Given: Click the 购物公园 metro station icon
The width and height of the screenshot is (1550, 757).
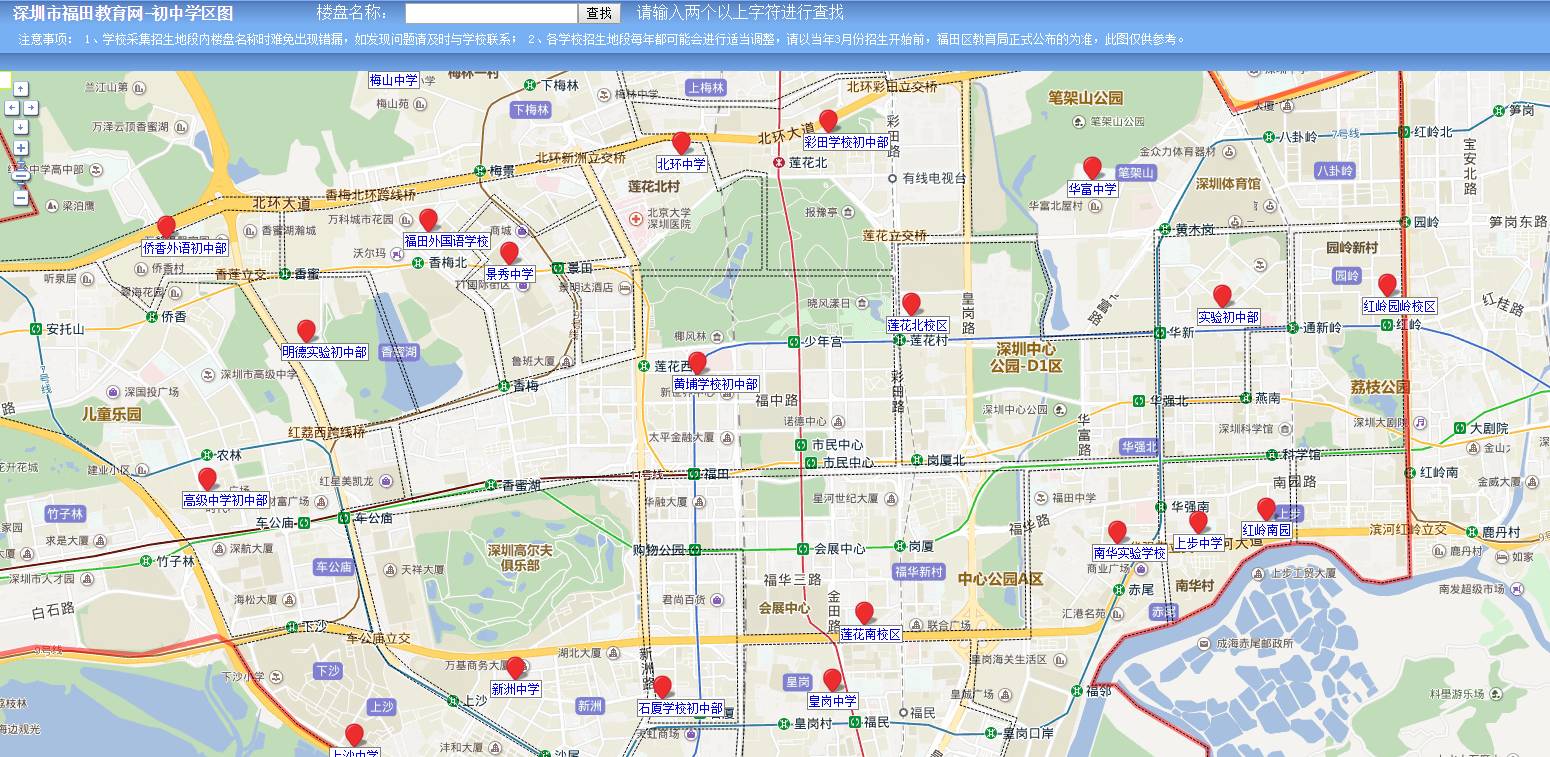Looking at the screenshot, I should click(x=694, y=549).
